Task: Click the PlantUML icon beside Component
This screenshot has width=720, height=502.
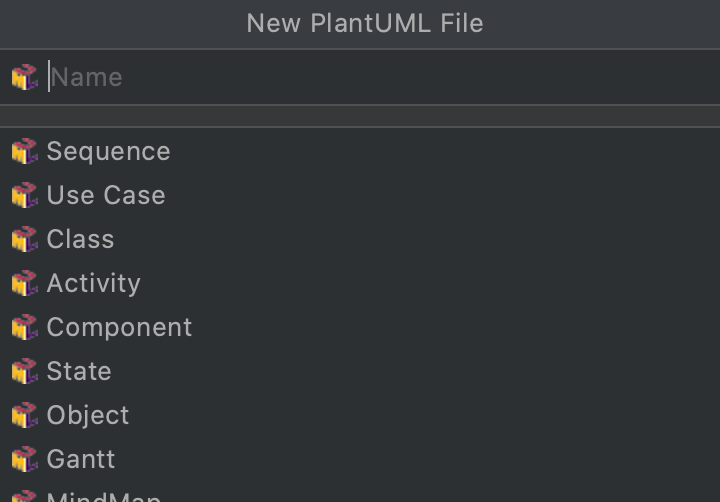Action: (x=24, y=327)
